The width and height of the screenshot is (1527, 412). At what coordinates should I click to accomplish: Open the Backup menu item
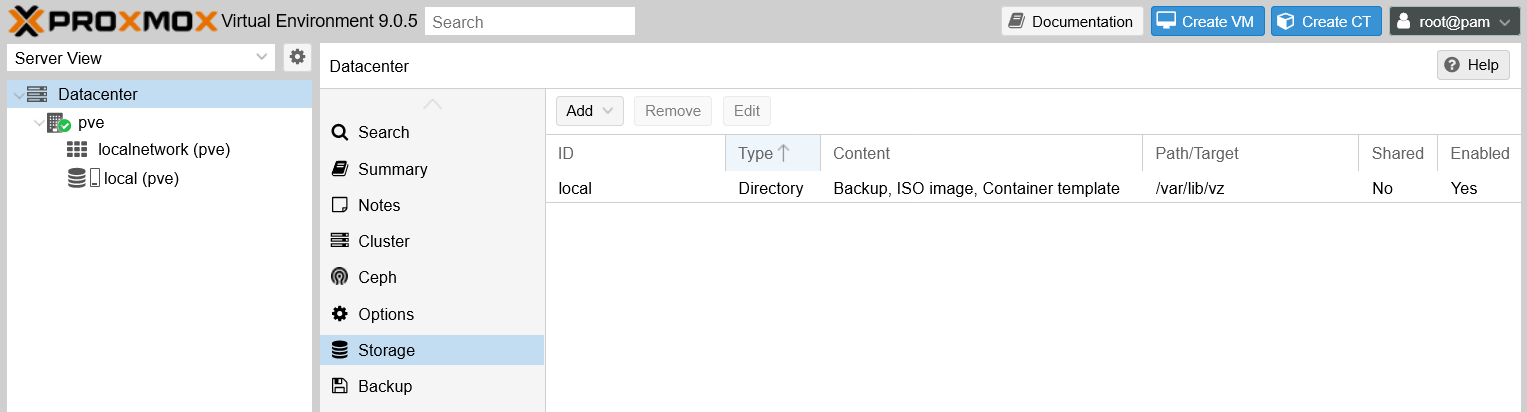pos(432,386)
